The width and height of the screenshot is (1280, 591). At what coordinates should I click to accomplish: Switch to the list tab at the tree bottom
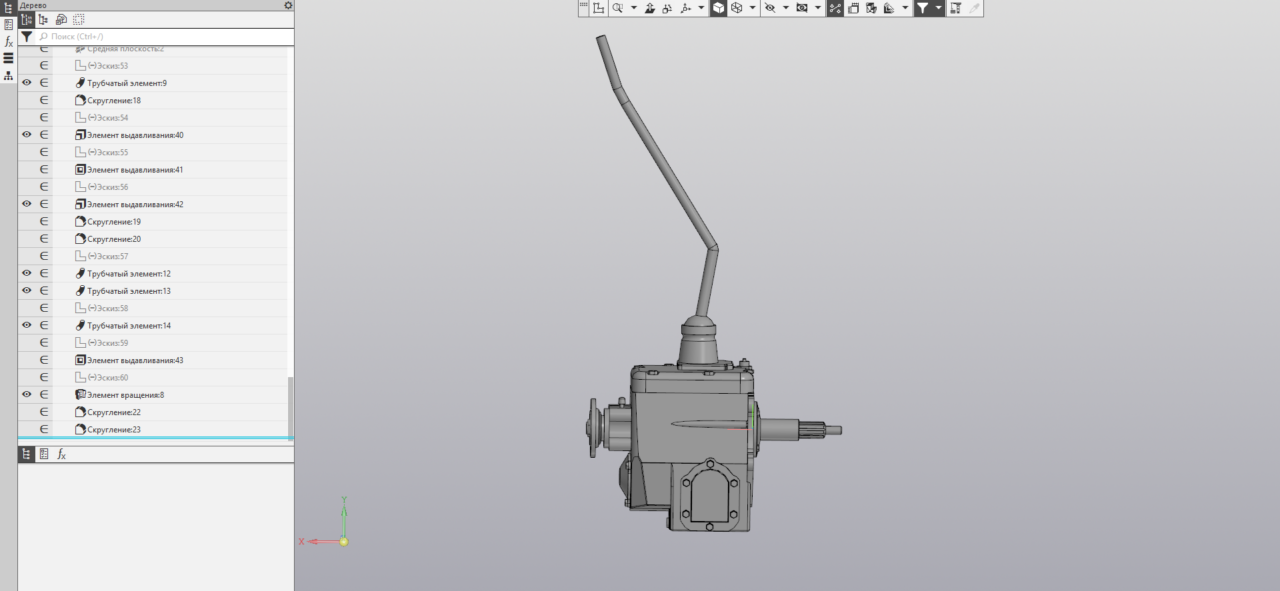click(x=44, y=454)
